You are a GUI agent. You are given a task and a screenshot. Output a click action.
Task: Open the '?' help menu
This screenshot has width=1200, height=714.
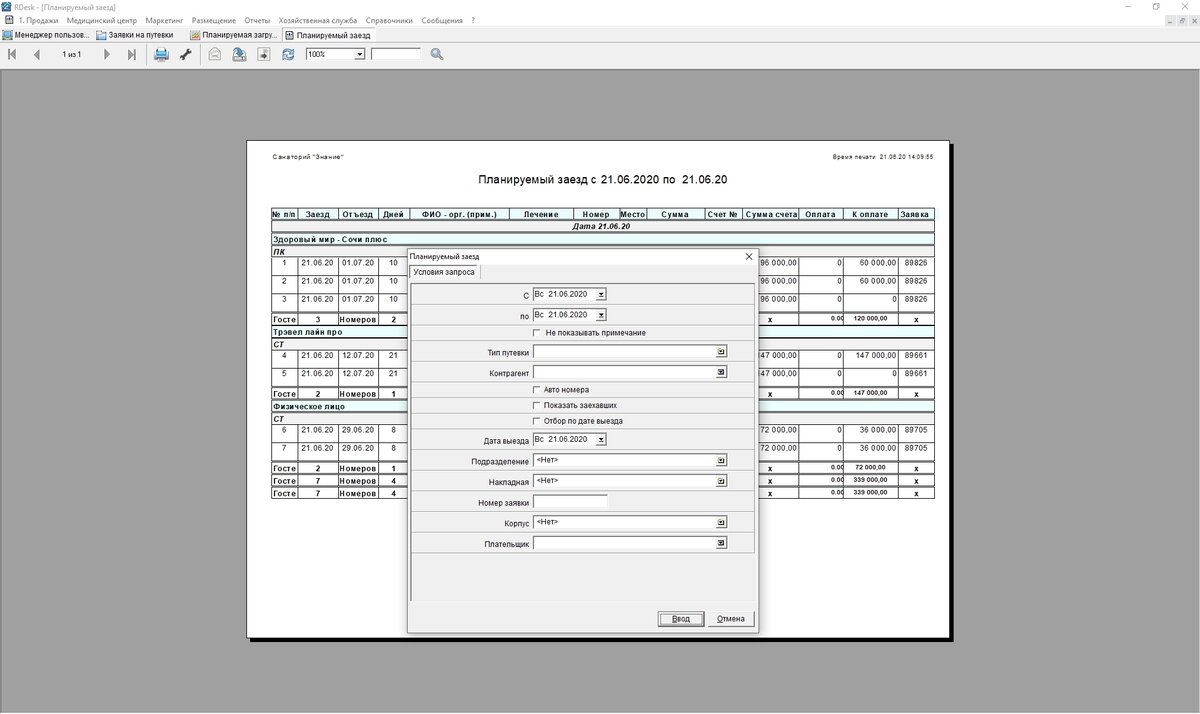pyautogui.click(x=473, y=20)
